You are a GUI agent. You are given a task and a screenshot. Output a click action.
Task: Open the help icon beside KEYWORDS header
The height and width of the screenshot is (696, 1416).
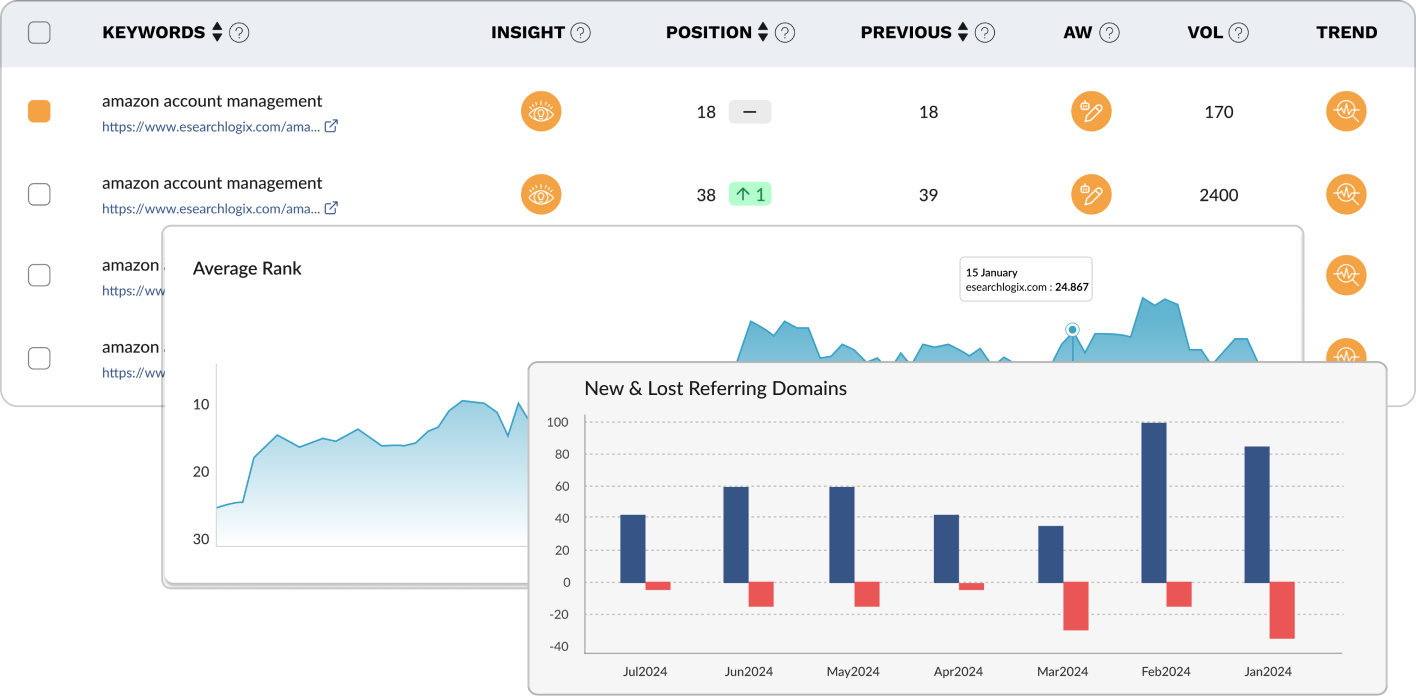(x=238, y=32)
